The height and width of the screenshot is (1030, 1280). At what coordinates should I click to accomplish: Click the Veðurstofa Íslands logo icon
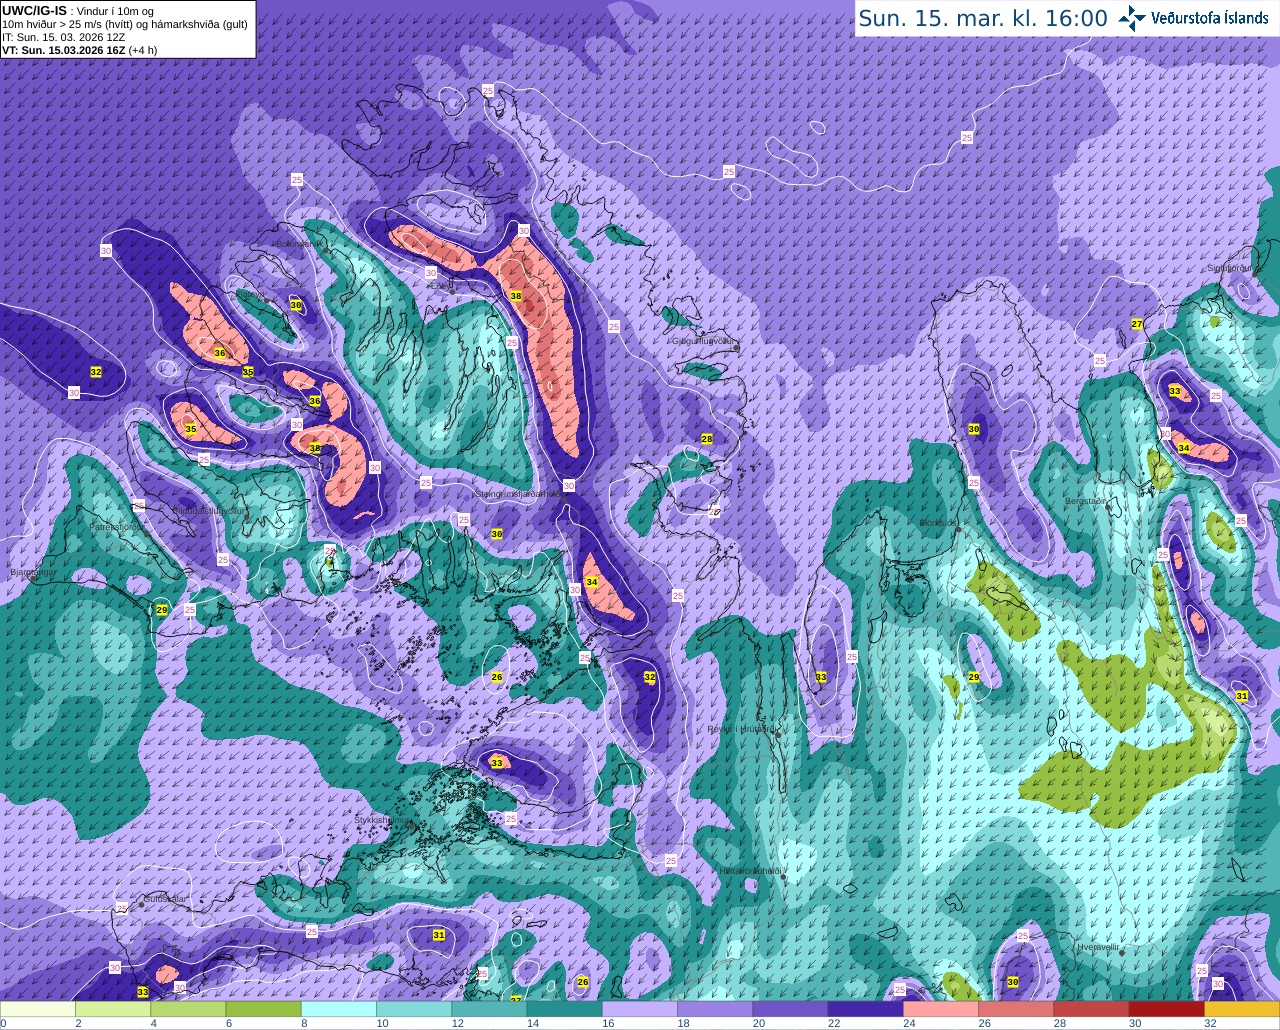coord(1132,18)
